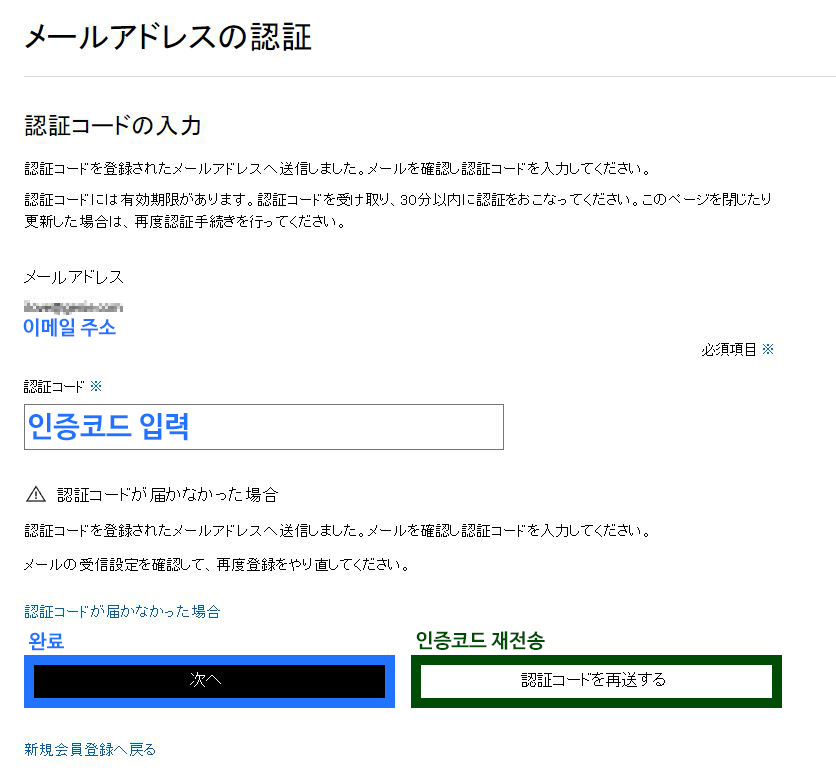Click the メールの受信設定を確認して instruction text
Viewport: 836px width, 781px height.
217,565
